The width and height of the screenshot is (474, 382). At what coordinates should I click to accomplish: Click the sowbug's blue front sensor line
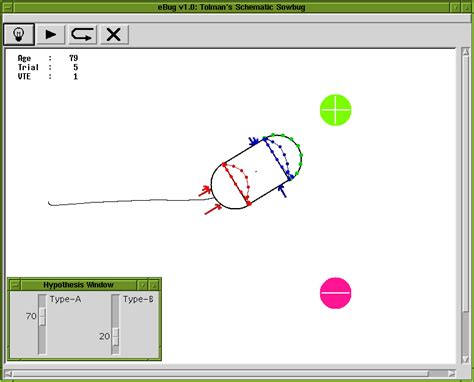(277, 159)
